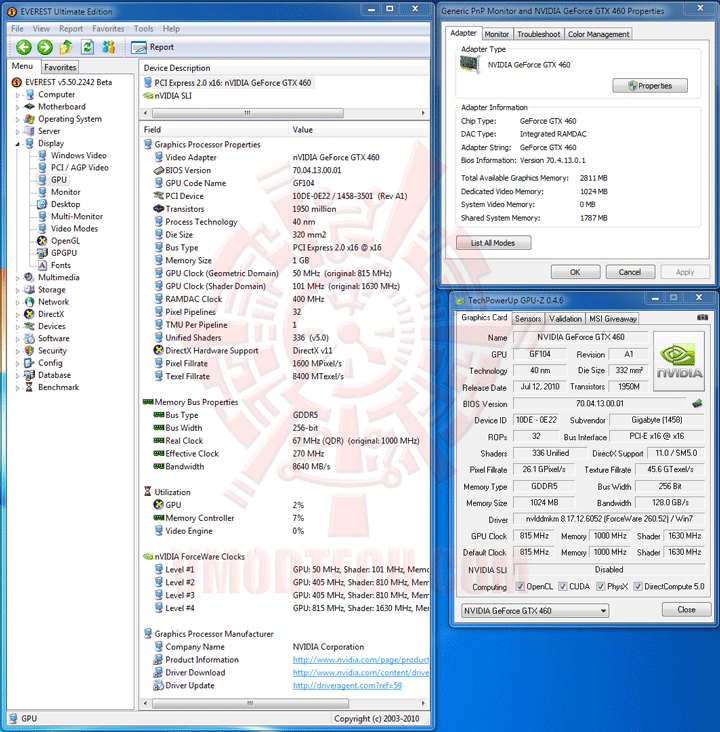Click the Close button in GPU-Z
This screenshot has width=720, height=732.
pos(686,610)
